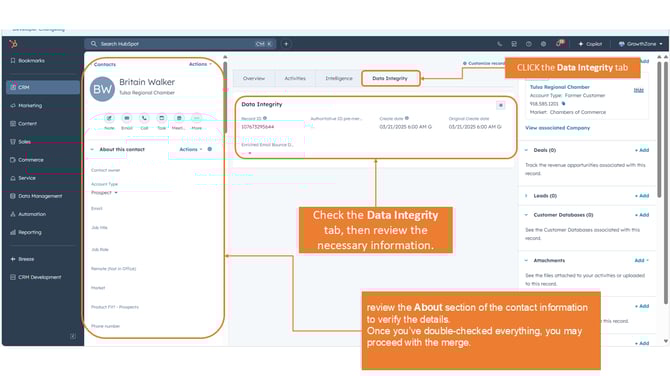The width and height of the screenshot is (670, 376).
Task: Open Actions dropdown in About this contact
Action: coord(191,150)
